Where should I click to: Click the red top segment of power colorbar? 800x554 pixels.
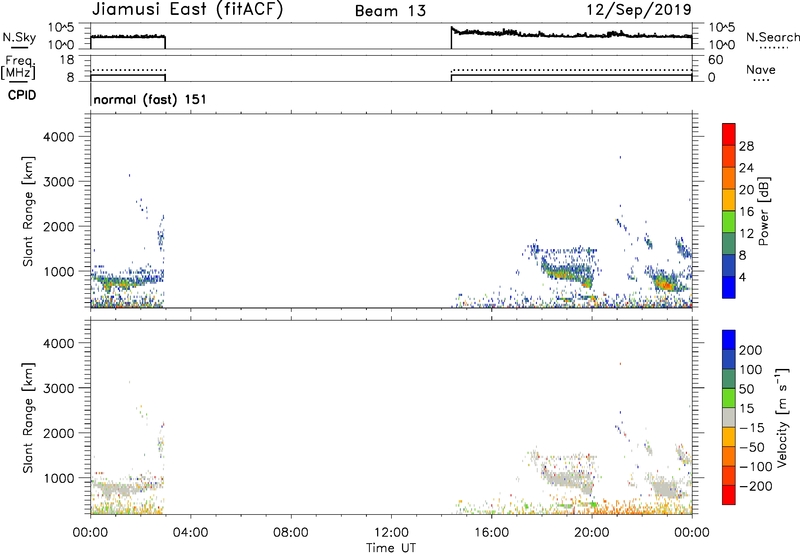(x=729, y=134)
